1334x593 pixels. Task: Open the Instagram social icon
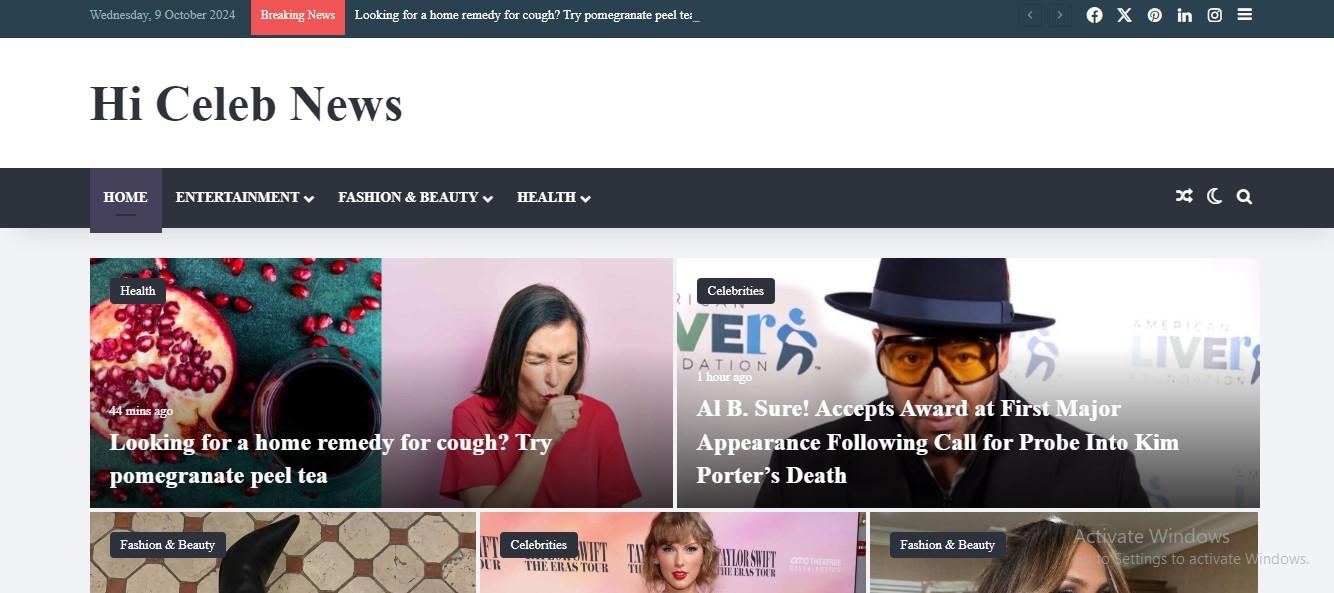pyautogui.click(x=1214, y=15)
